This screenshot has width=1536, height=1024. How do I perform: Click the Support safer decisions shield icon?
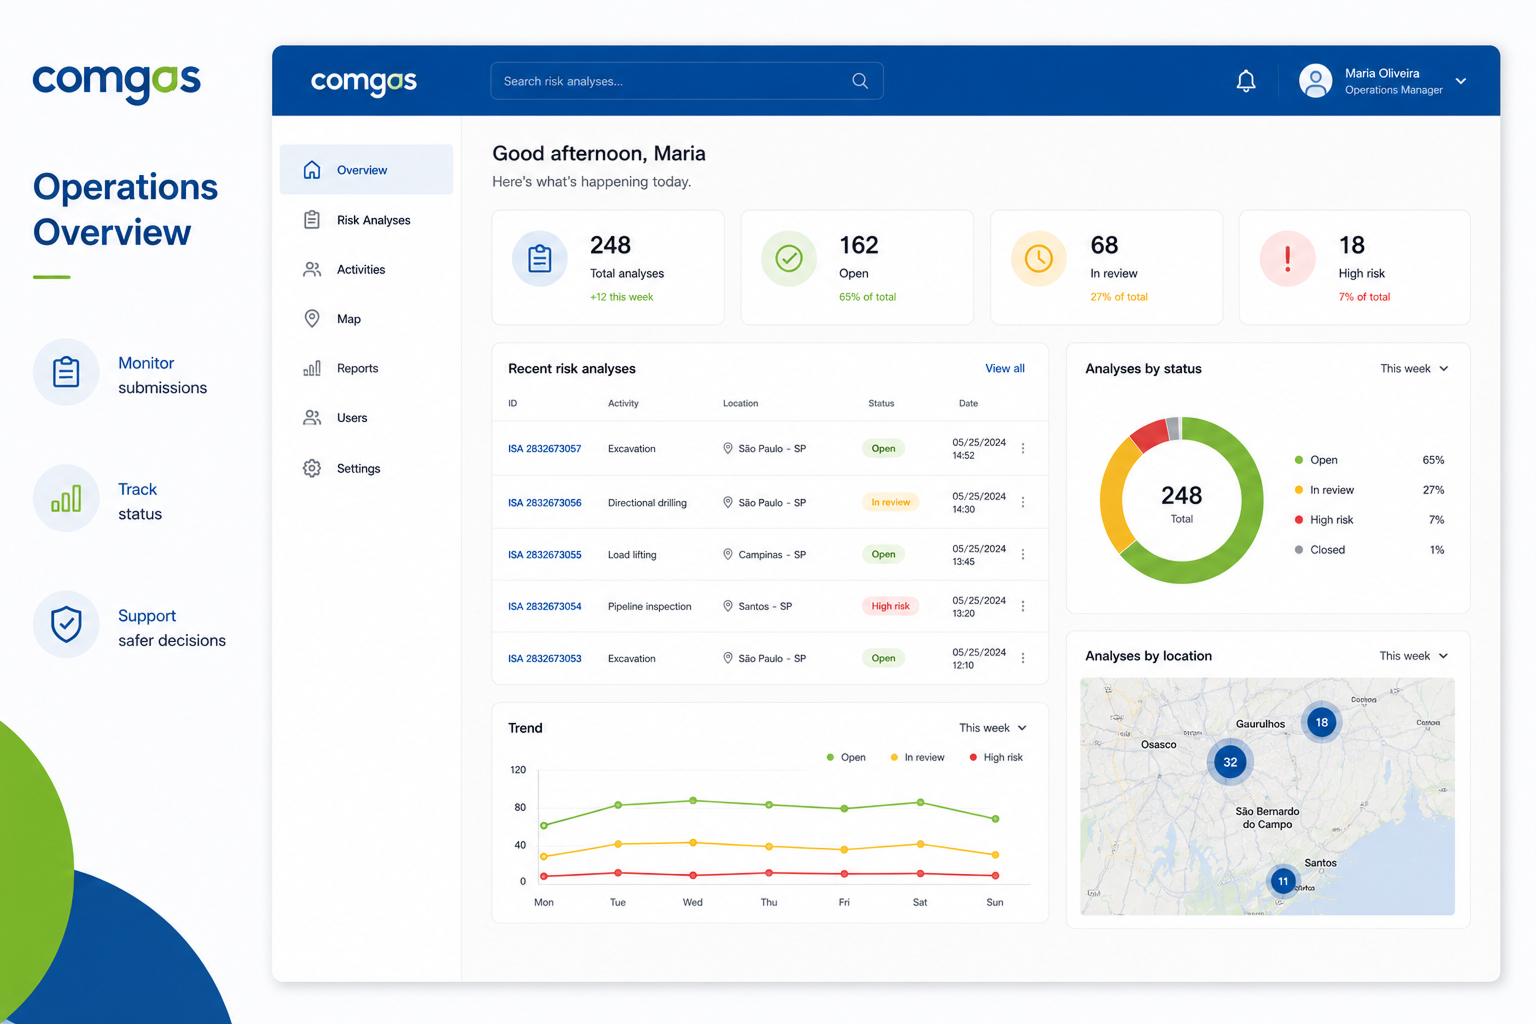66,624
